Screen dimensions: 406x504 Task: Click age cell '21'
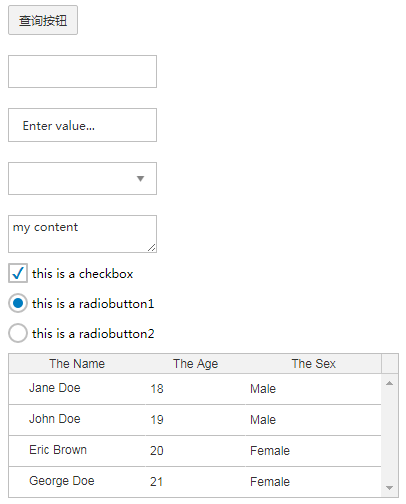195,482
